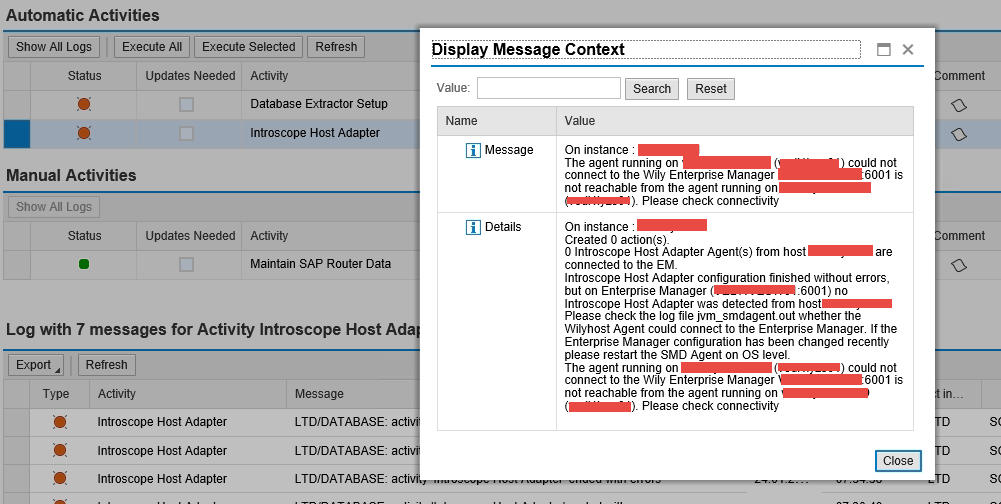Click Execute All button
Viewport: 1001px width, 504px height.
click(152, 47)
